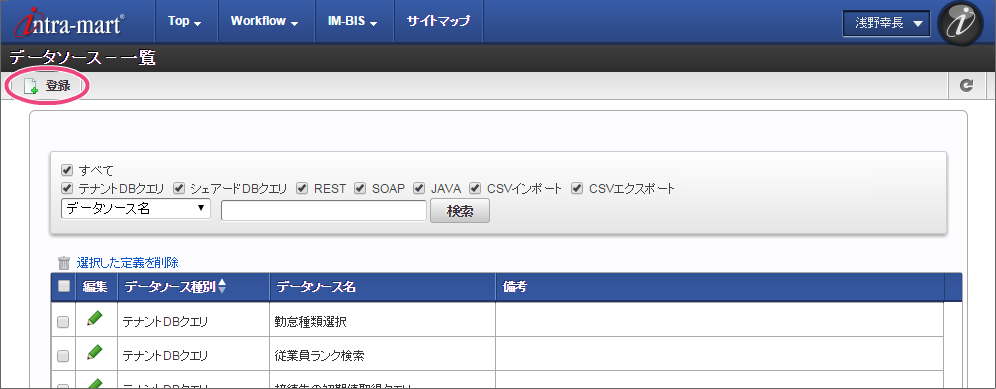The height and width of the screenshot is (389, 996).
Task: Click the 勤怠種類選択 data source name
Action: click(x=311, y=322)
